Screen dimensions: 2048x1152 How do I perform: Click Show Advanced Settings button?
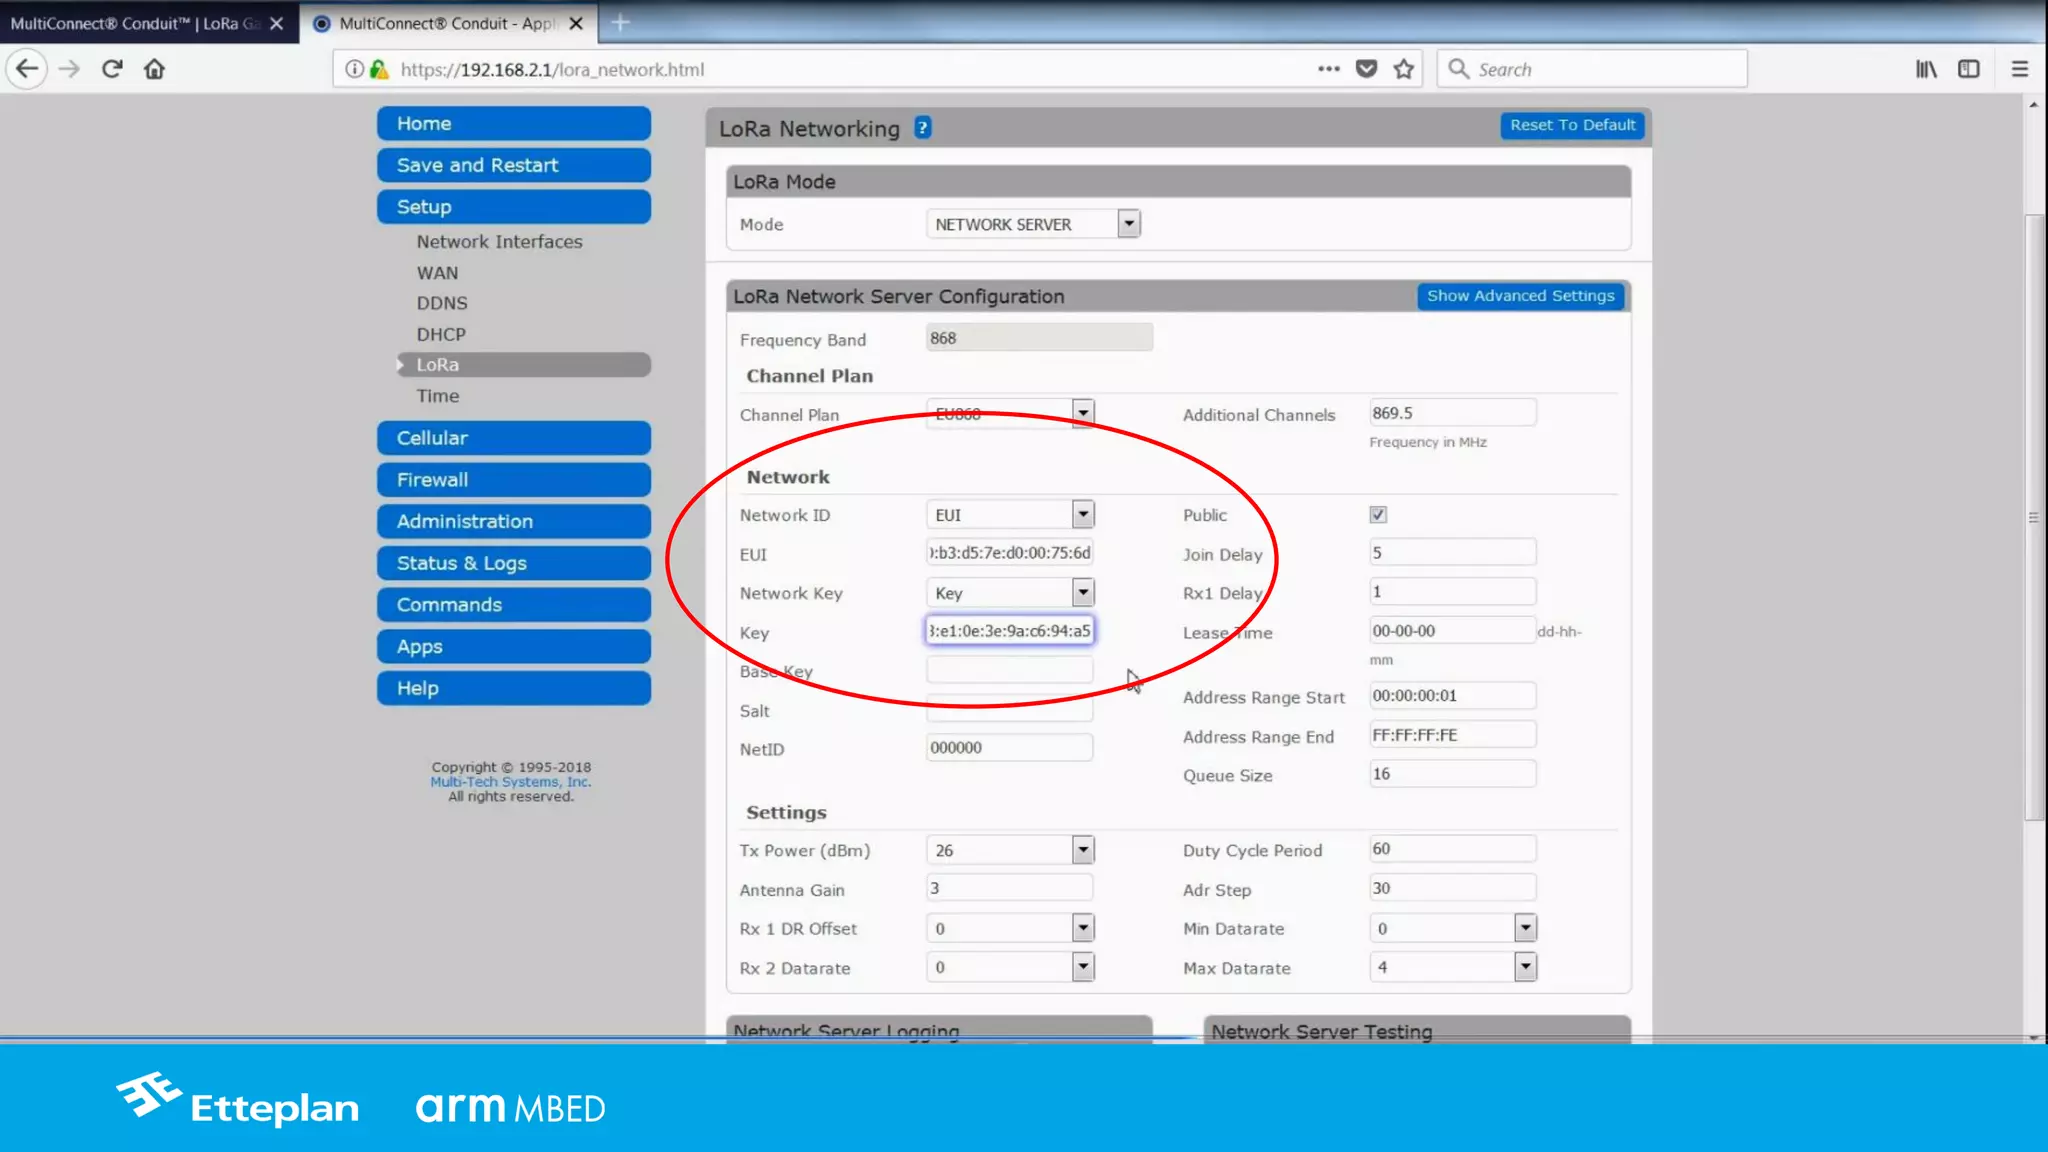1520,296
